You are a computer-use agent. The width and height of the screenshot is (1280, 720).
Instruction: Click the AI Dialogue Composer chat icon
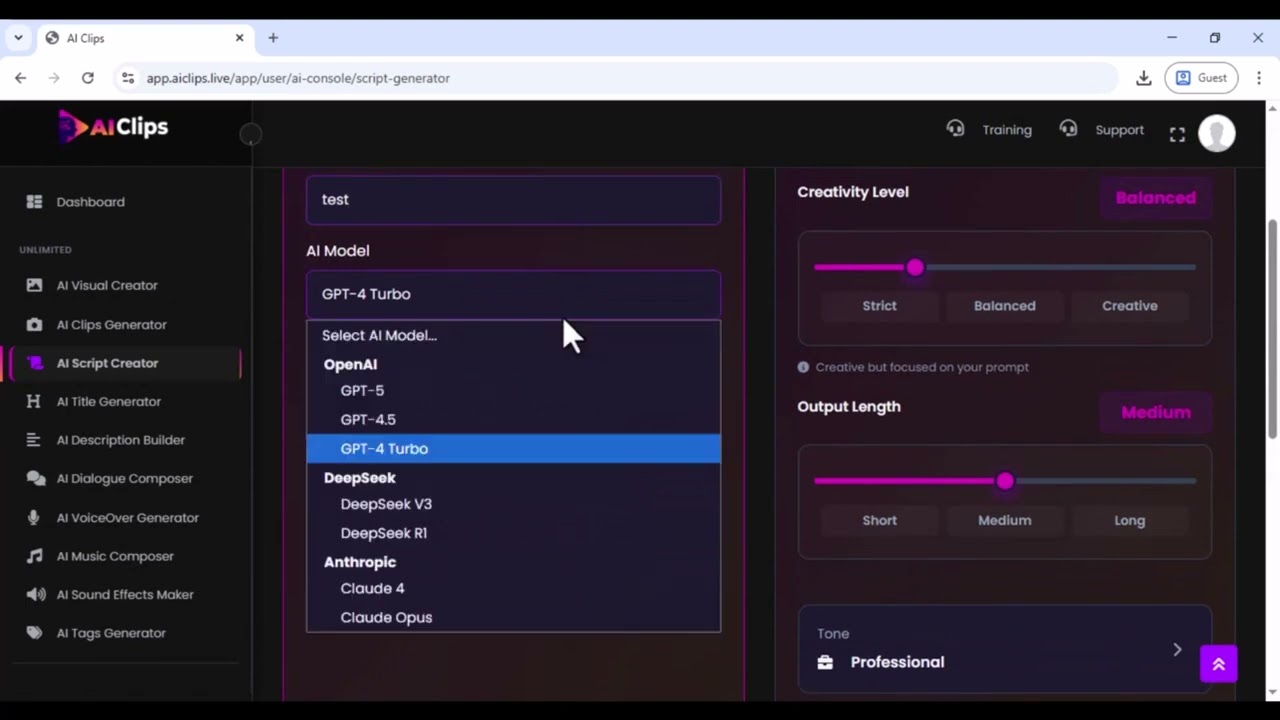35,478
